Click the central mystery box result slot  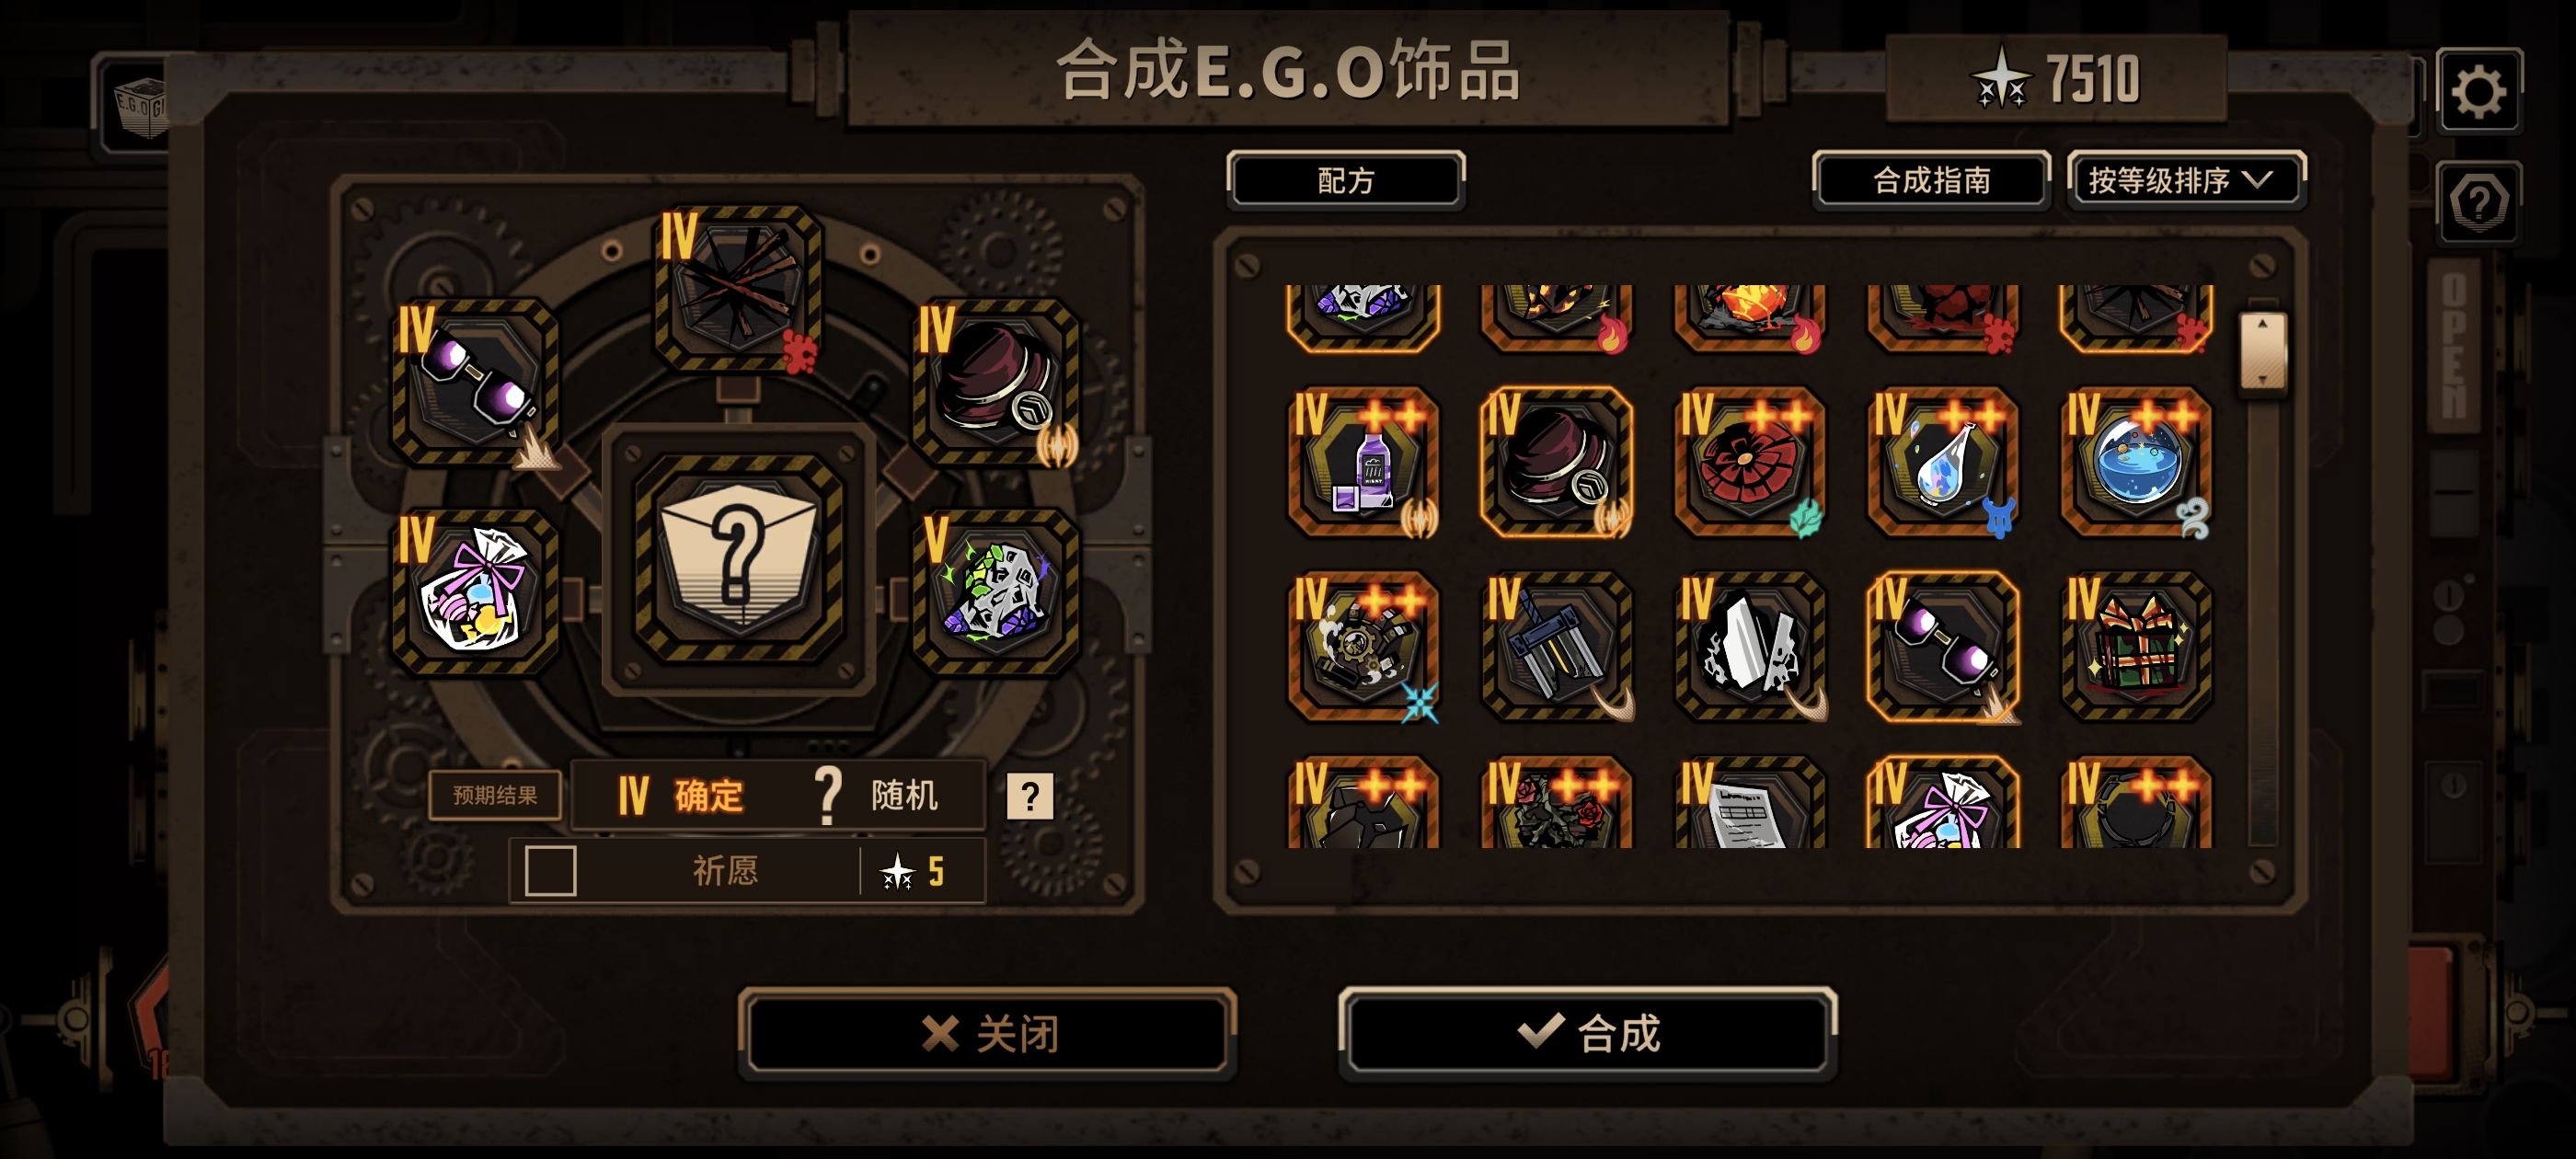[738, 557]
